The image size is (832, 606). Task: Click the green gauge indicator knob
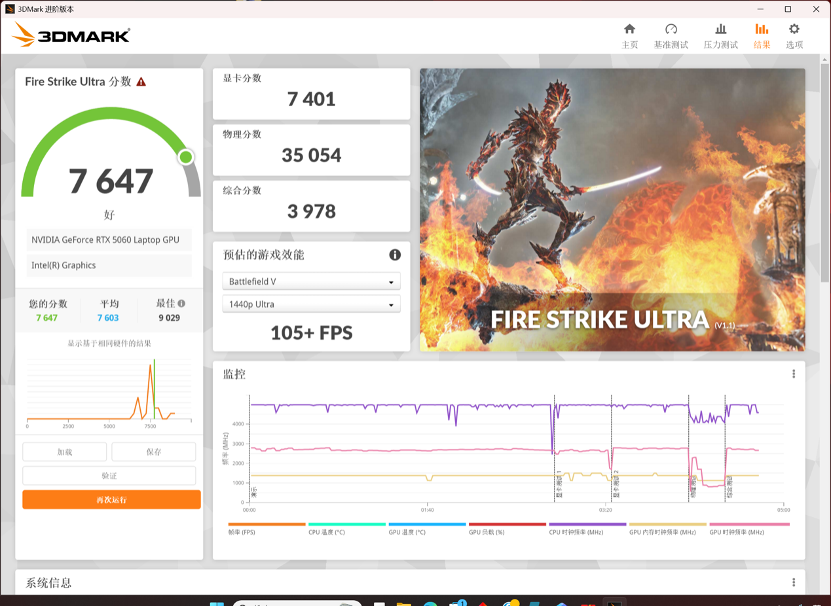[186, 157]
